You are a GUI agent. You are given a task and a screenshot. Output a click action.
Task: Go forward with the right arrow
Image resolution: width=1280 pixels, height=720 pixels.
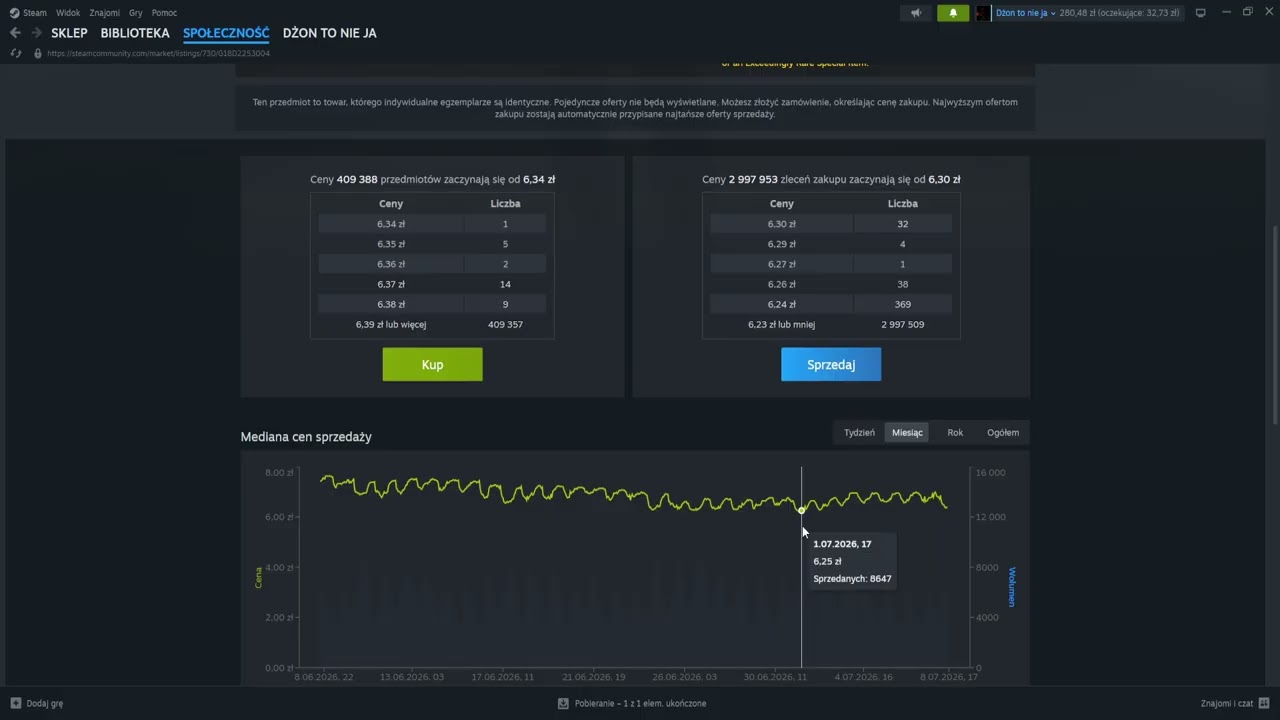36,33
